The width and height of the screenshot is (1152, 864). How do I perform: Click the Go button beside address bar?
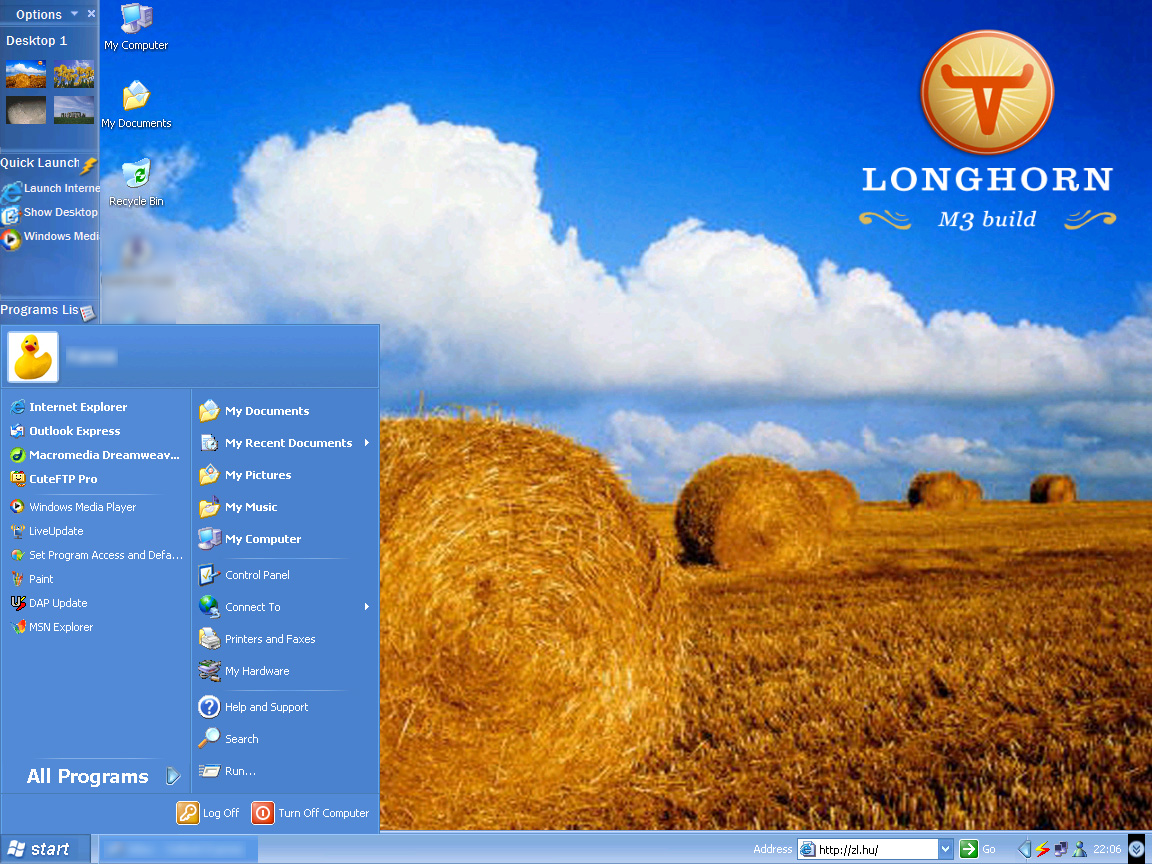978,849
